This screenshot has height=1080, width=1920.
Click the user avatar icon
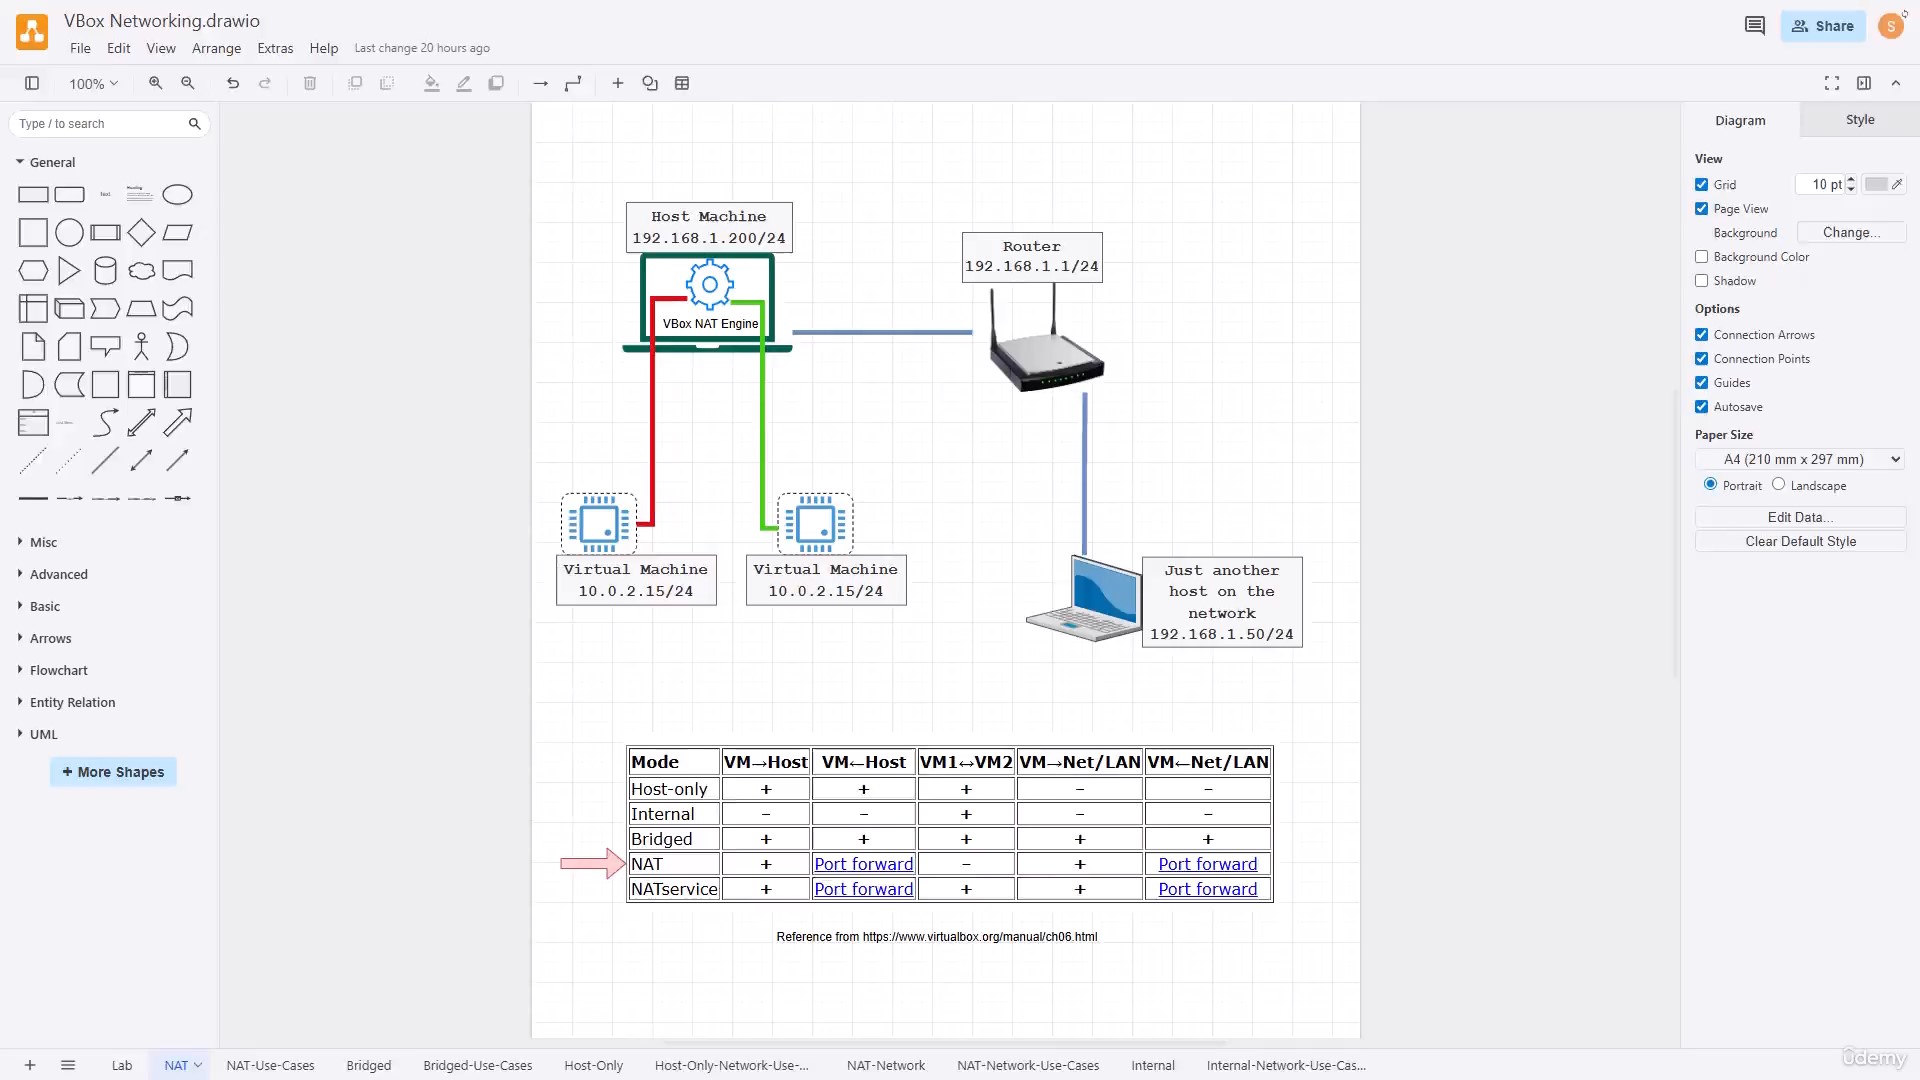(1891, 26)
